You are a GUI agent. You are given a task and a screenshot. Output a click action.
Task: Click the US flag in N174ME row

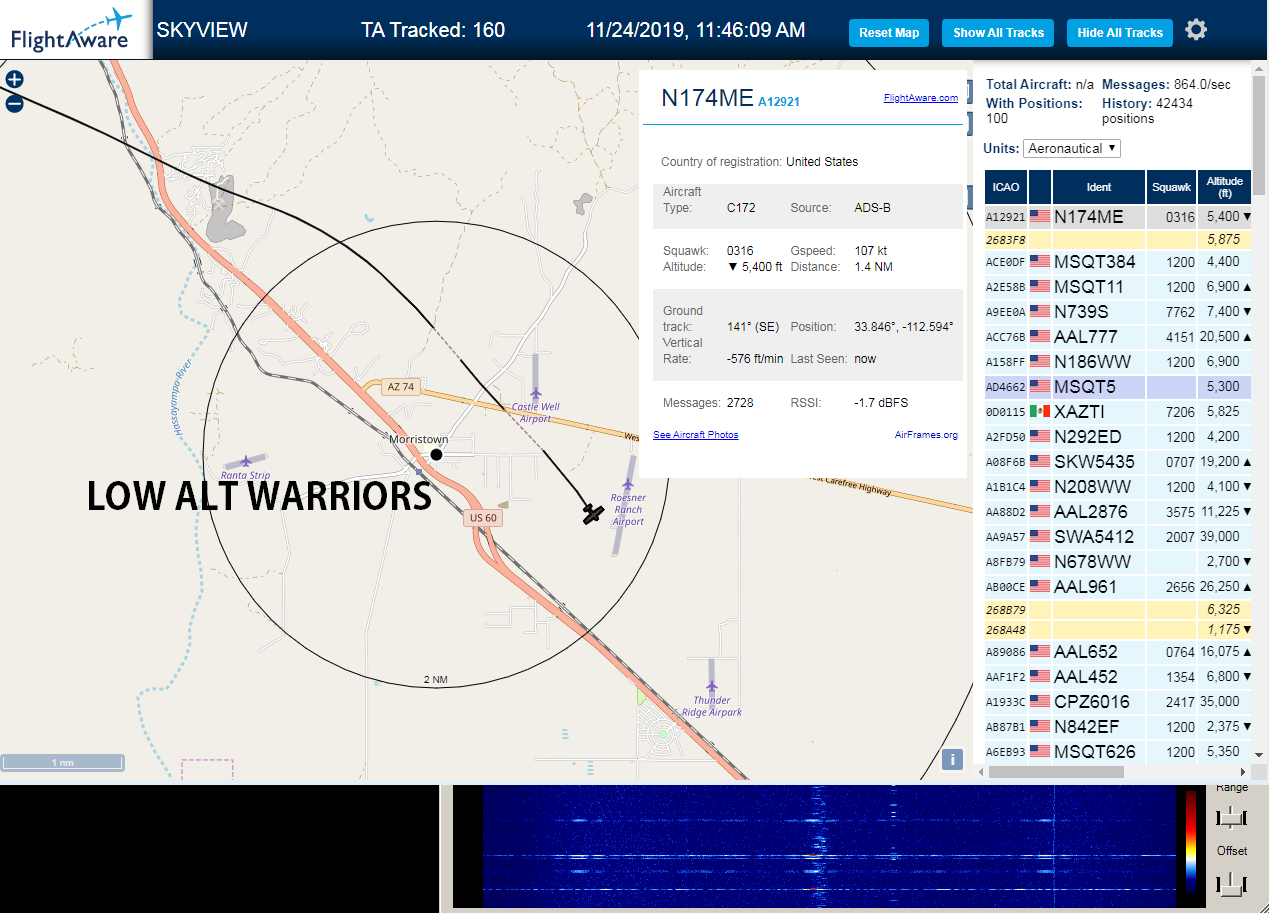tap(1039, 217)
